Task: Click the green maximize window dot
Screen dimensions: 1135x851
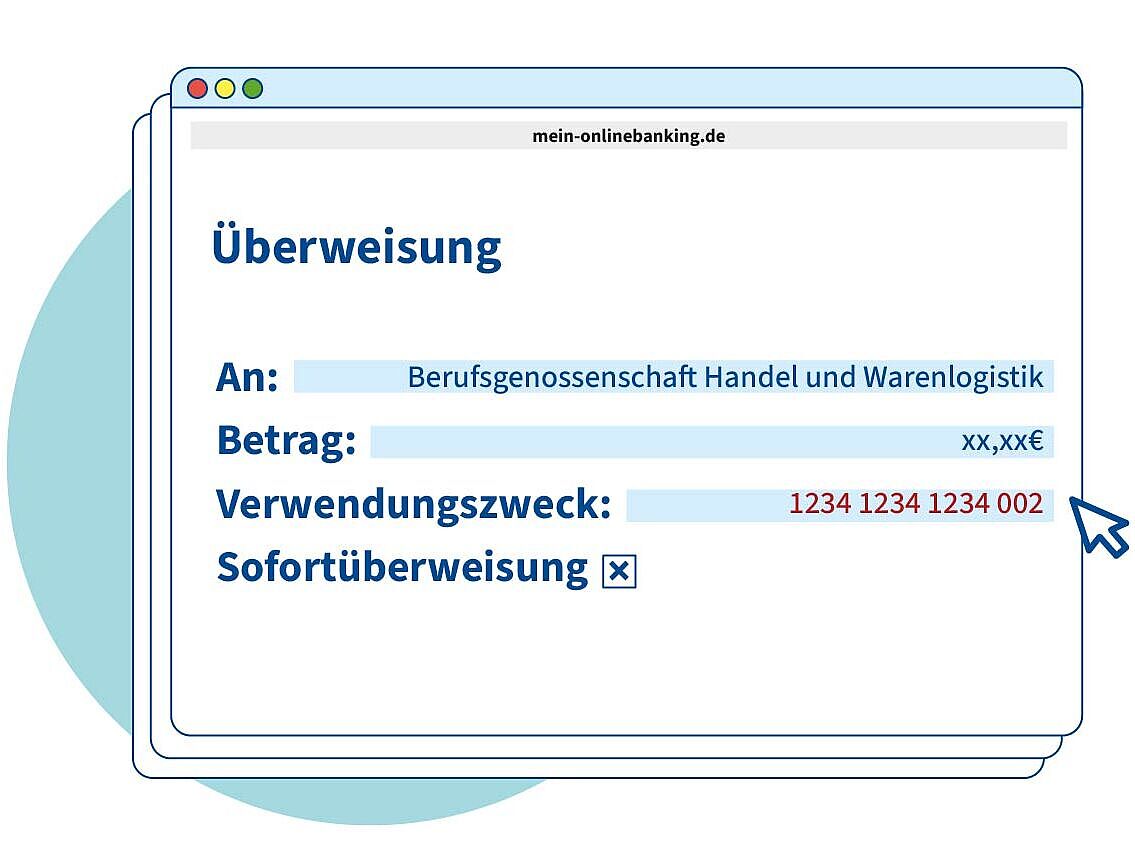Action: pos(252,88)
